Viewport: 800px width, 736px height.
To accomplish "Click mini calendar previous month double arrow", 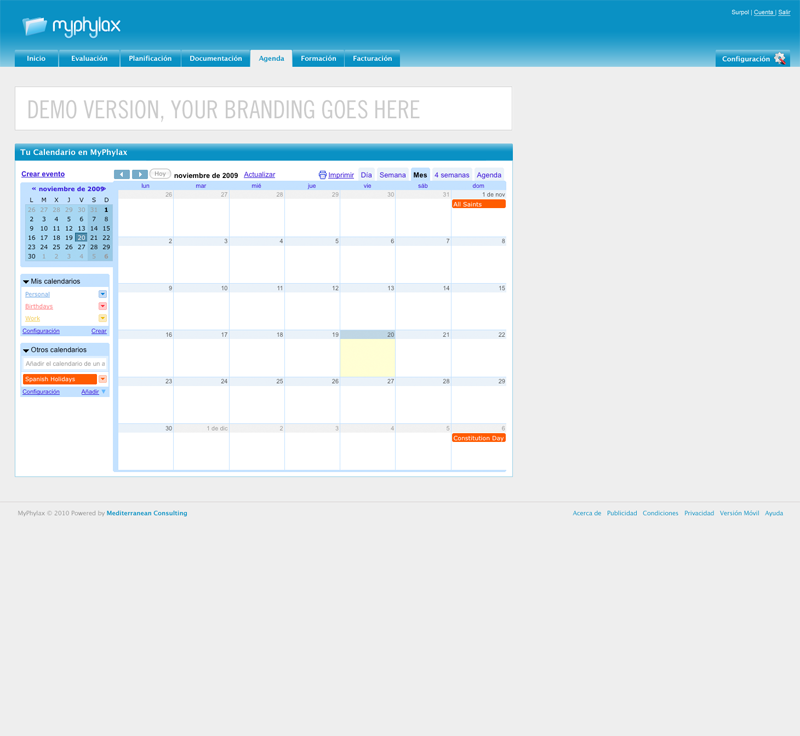I will 34,188.
